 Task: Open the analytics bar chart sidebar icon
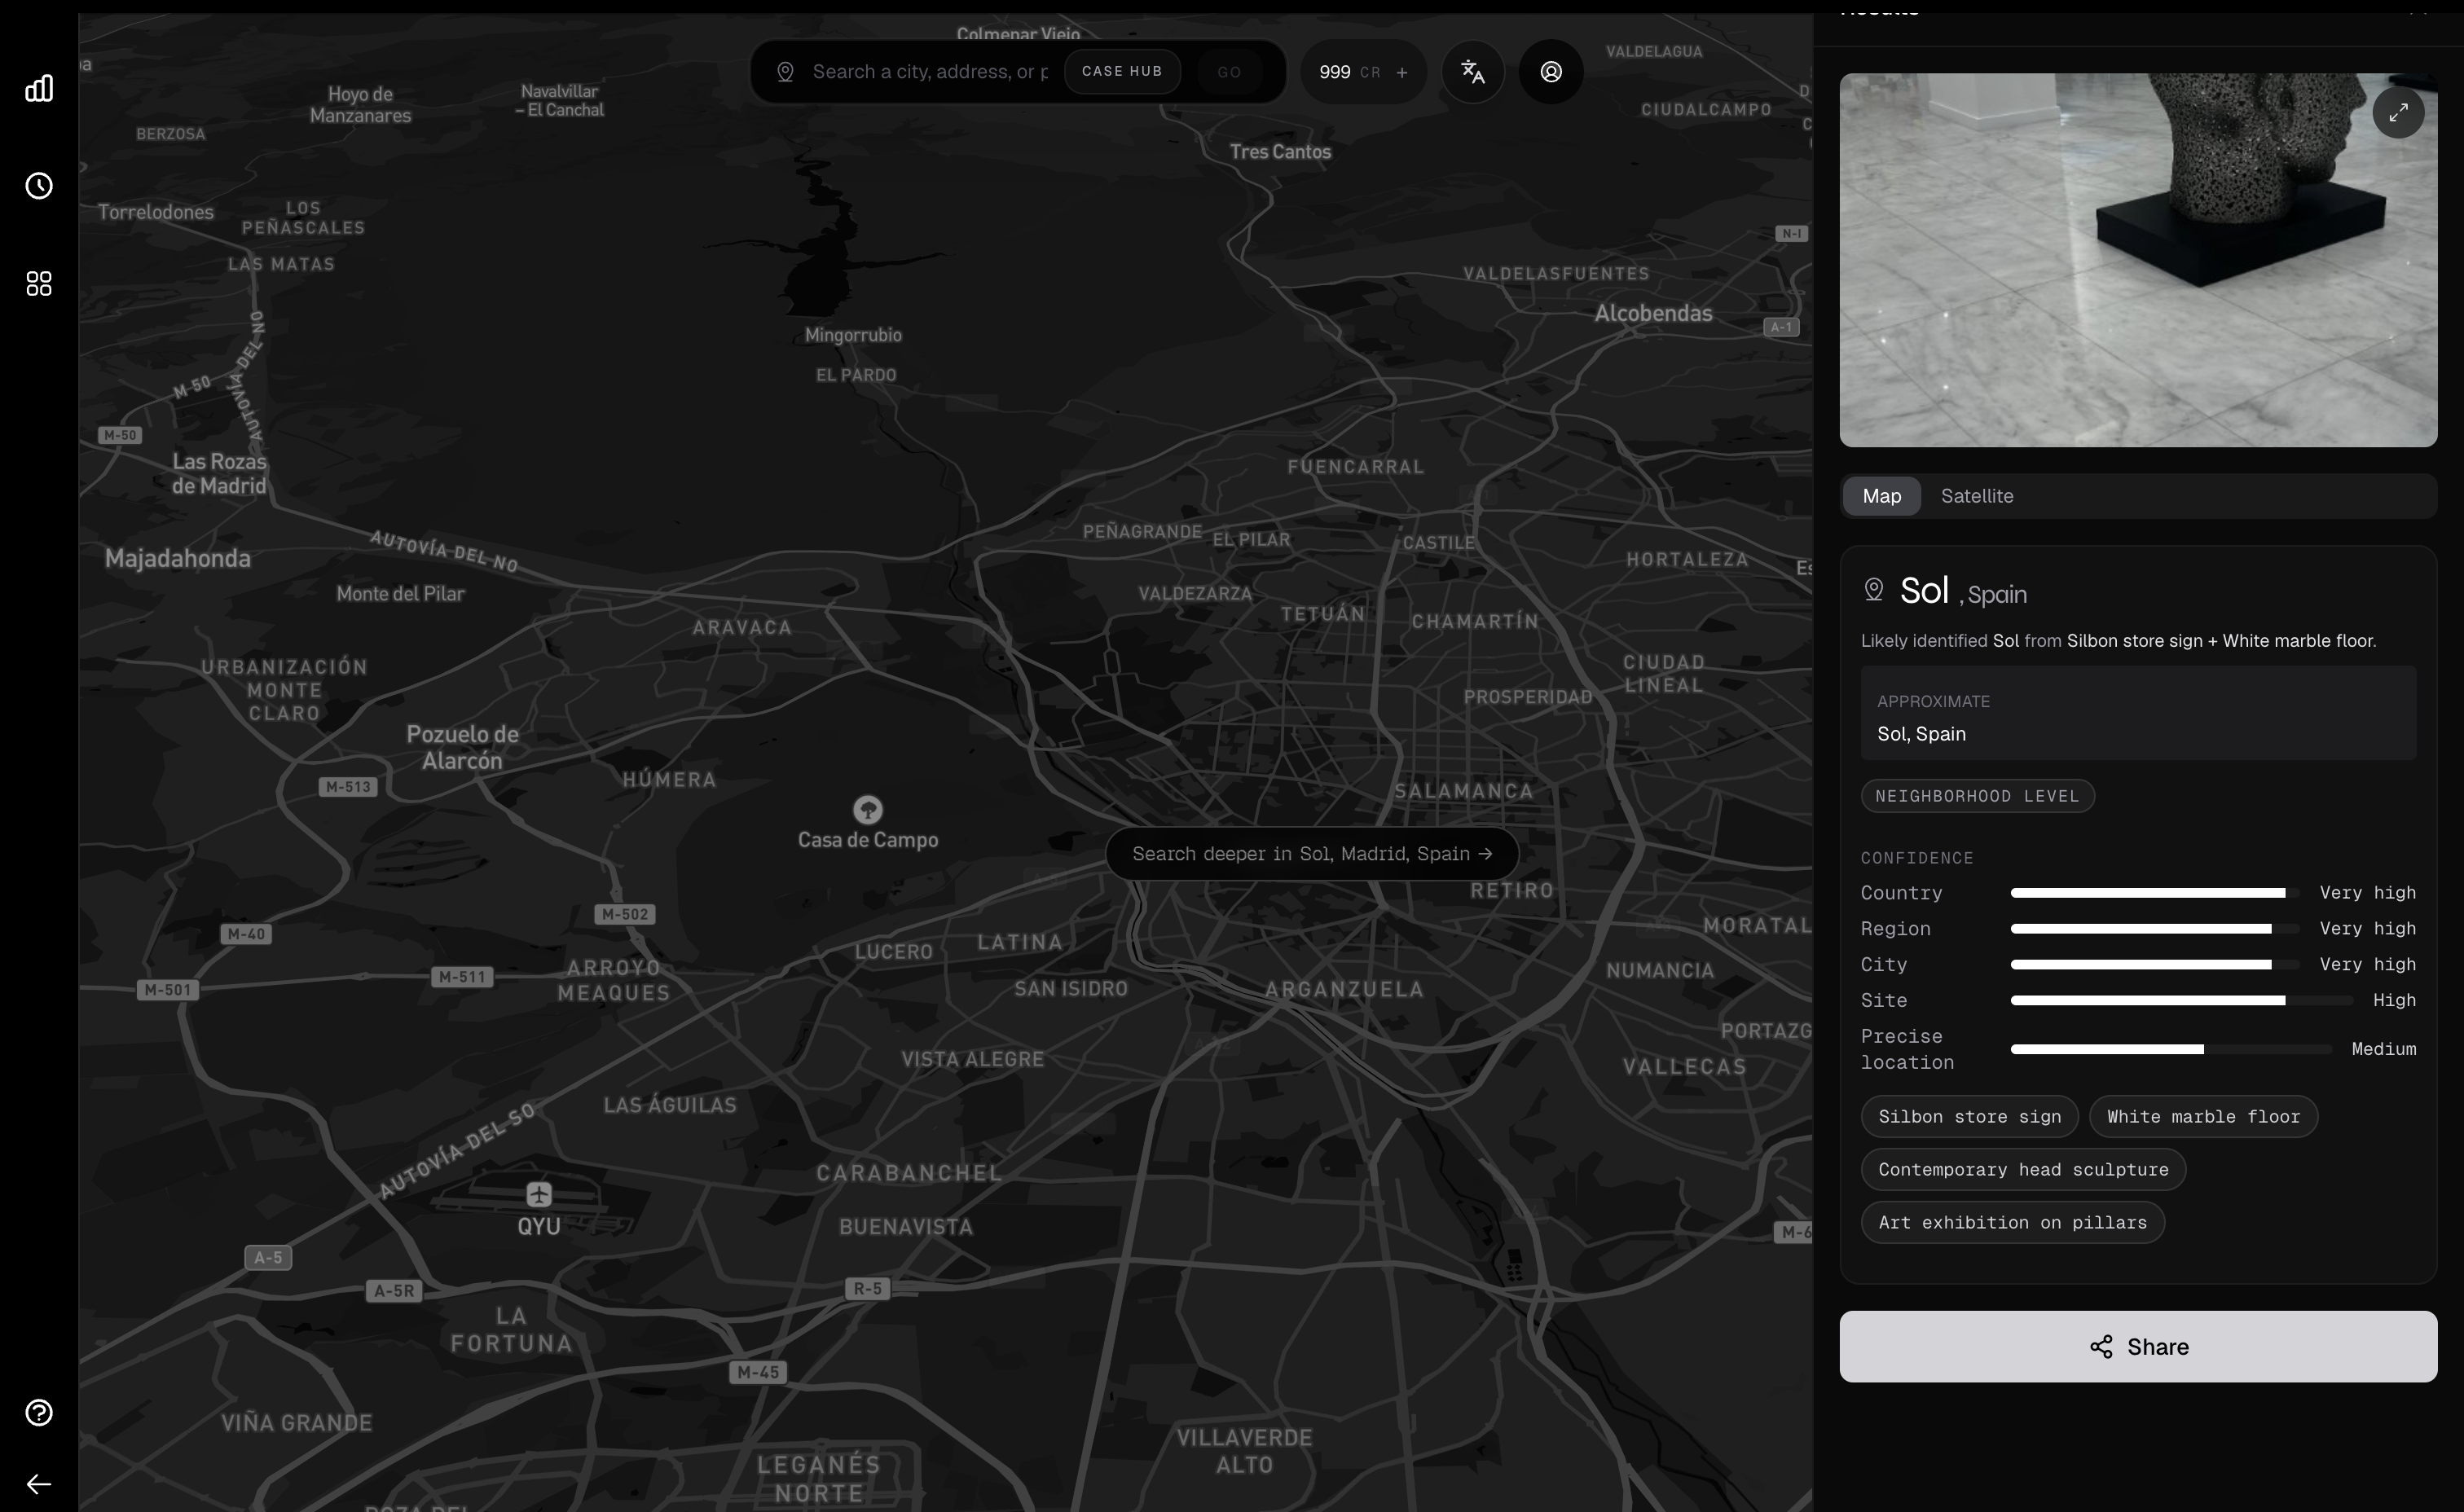click(39, 88)
